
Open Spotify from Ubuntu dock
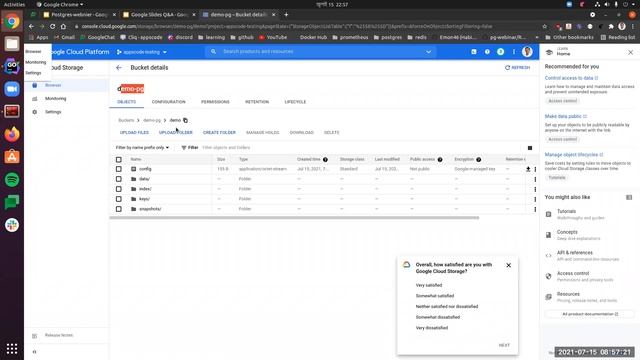point(12,180)
